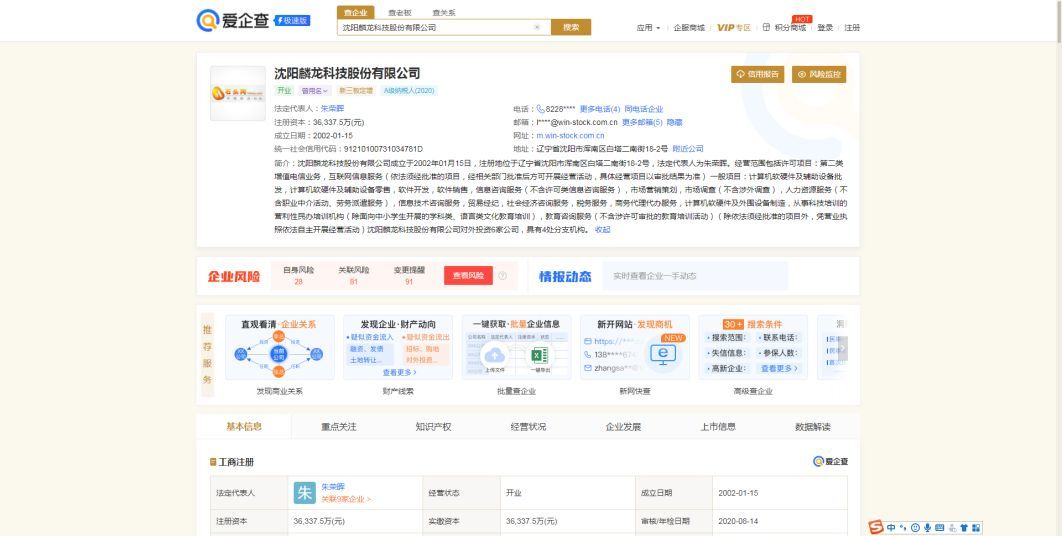Viewport: 1062px width, 536px height.
Task: Switch to the 重点关注 tab
Action: point(339,427)
